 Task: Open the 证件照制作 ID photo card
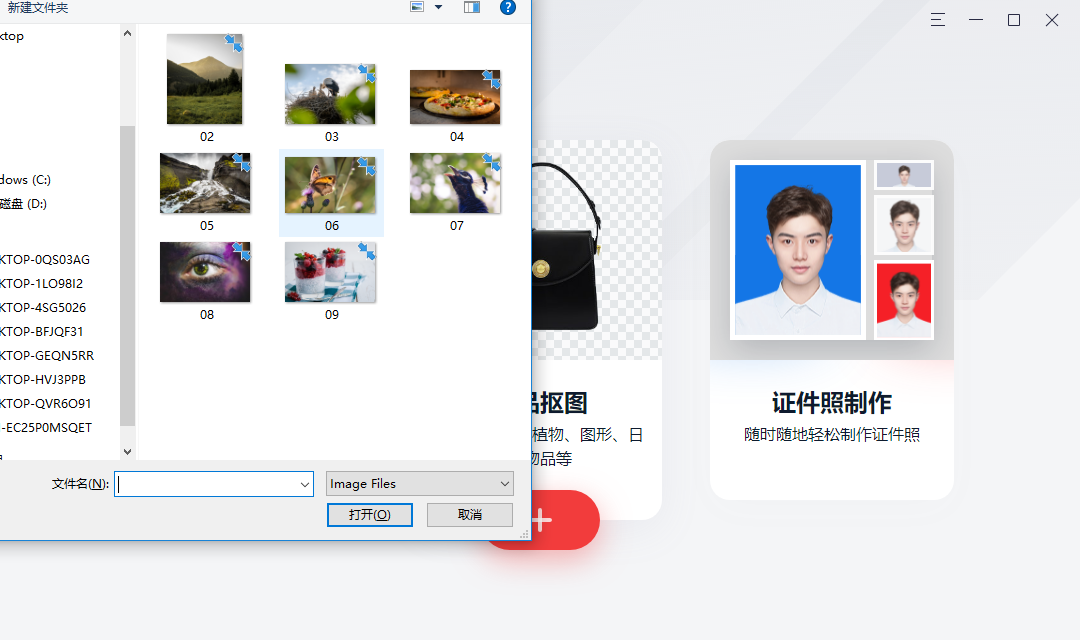(x=831, y=320)
